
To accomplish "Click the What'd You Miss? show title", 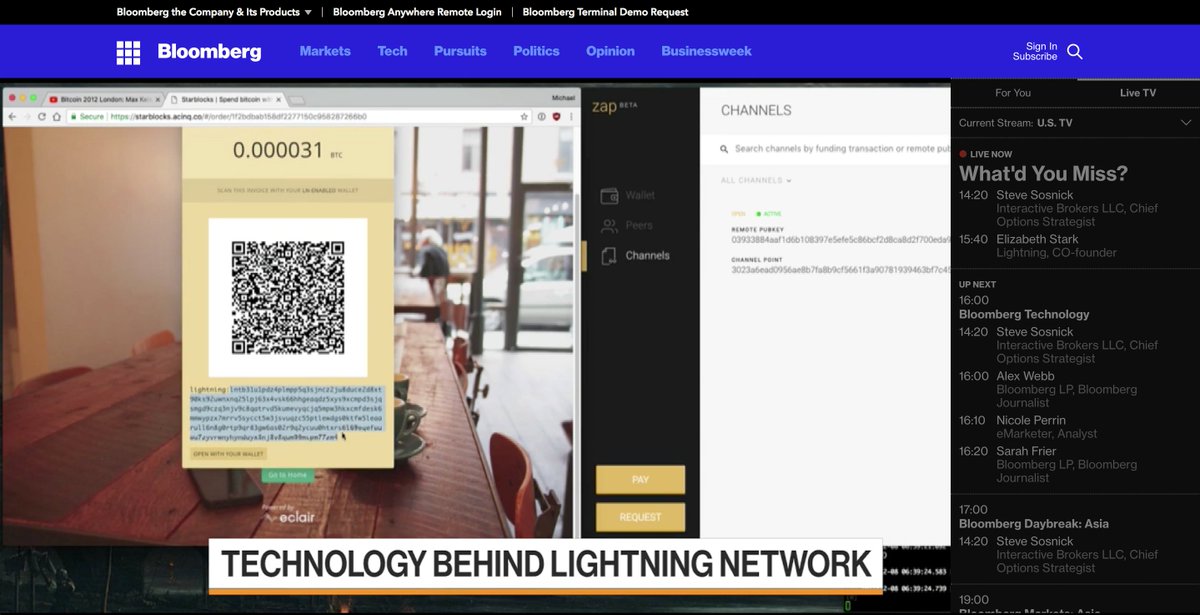I will pyautogui.click(x=1043, y=174).
